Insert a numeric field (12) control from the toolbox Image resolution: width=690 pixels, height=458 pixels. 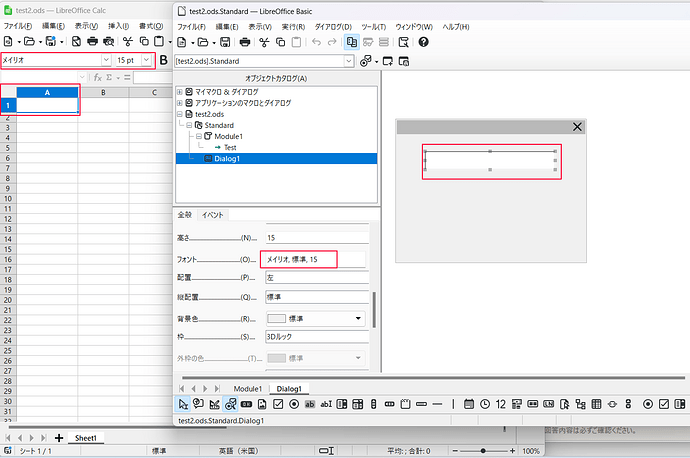click(501, 404)
